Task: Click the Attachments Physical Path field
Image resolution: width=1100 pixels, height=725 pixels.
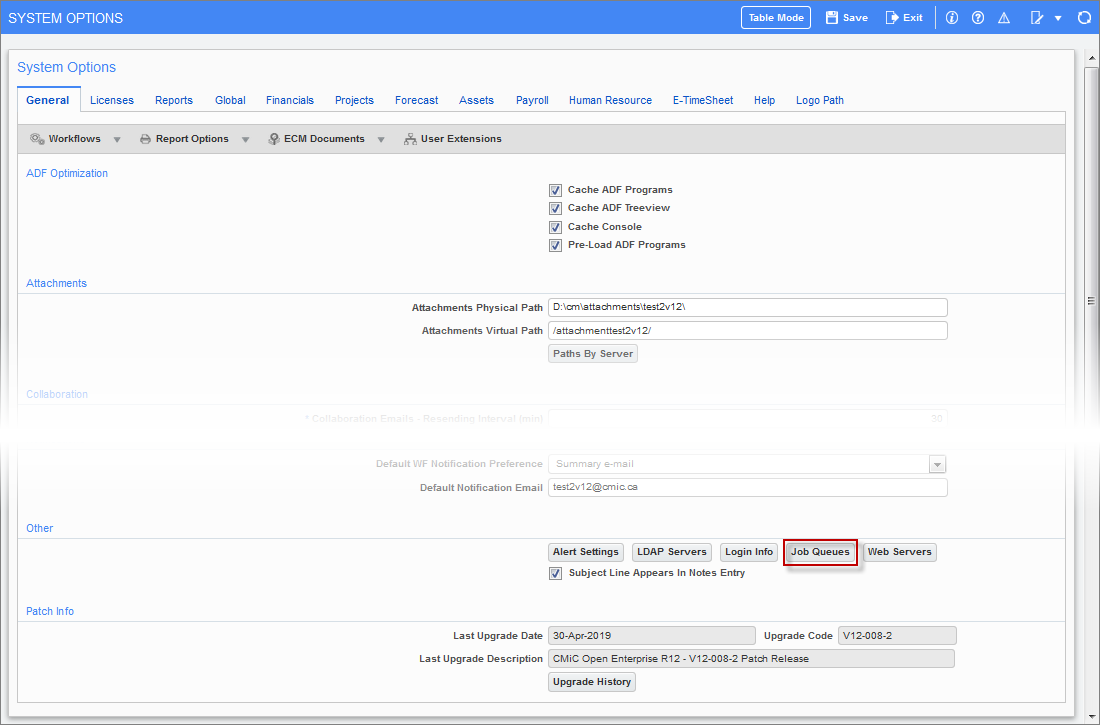Action: (747, 308)
